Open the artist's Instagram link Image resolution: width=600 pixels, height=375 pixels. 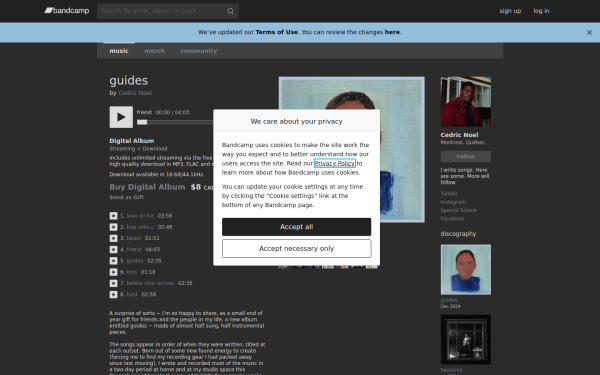click(453, 202)
